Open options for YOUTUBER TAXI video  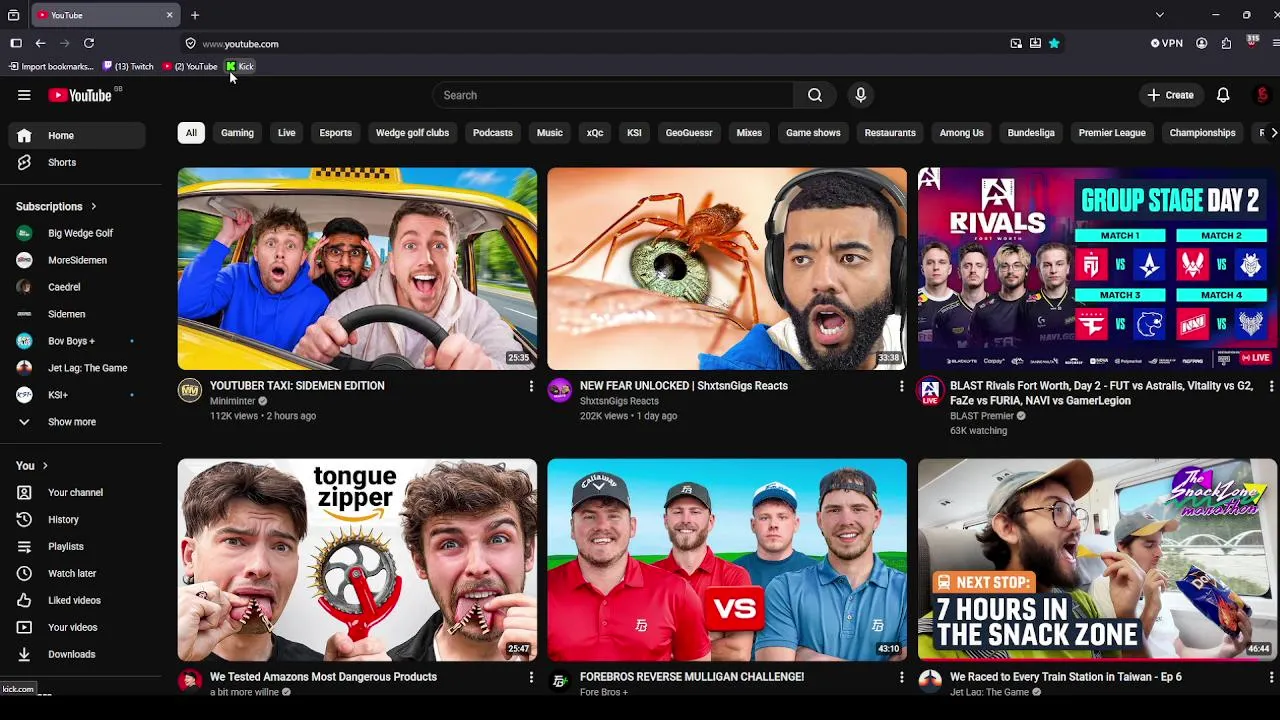[x=531, y=386]
